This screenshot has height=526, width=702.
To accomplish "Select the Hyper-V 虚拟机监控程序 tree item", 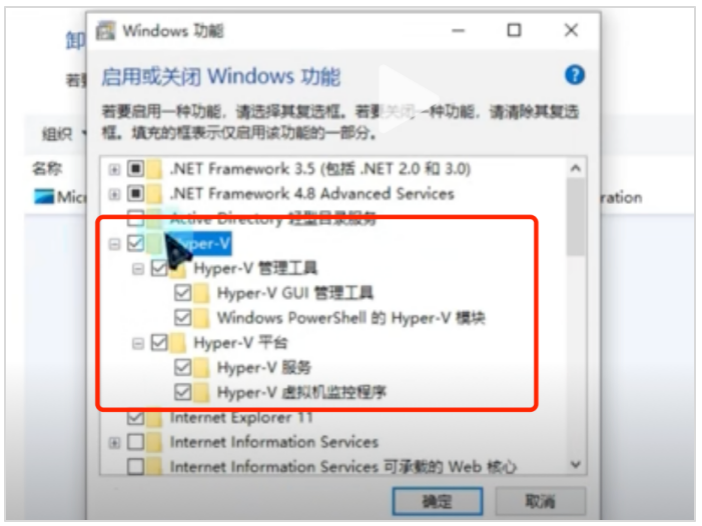I will [301, 393].
